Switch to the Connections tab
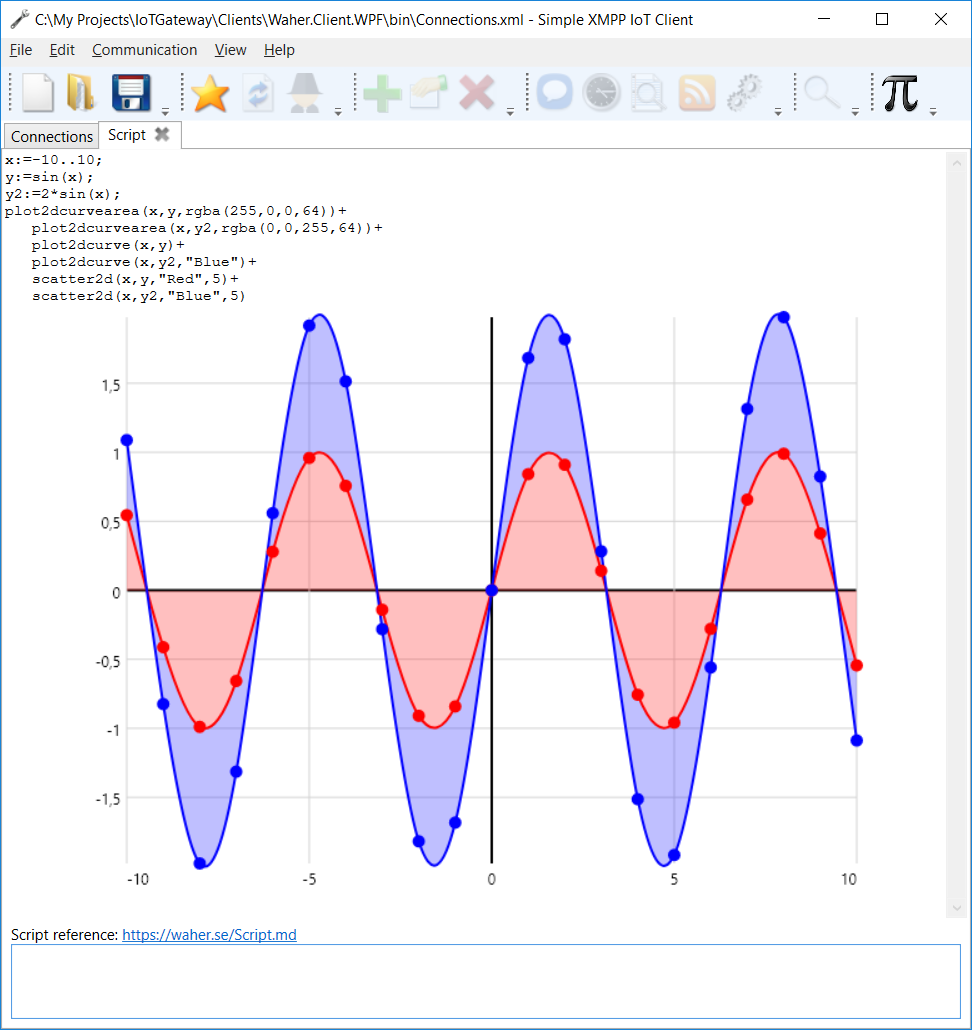972x1030 pixels. 52,136
